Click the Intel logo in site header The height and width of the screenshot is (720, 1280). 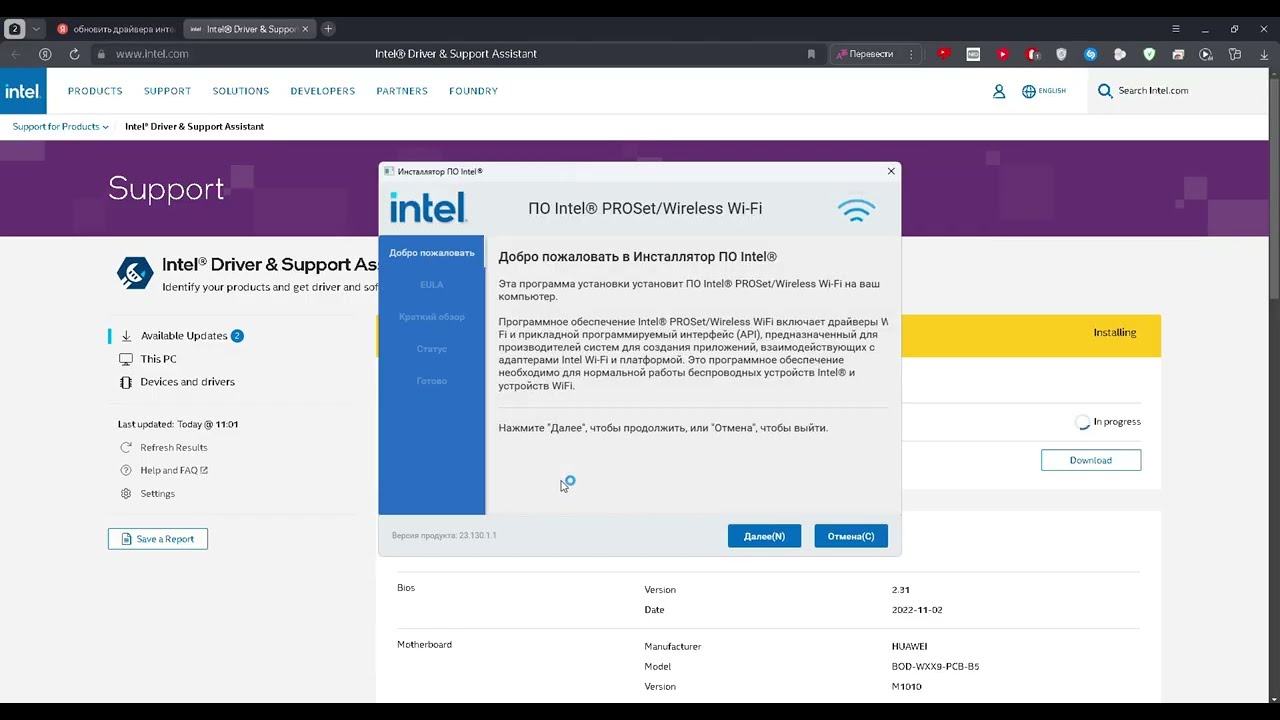coord(22,91)
